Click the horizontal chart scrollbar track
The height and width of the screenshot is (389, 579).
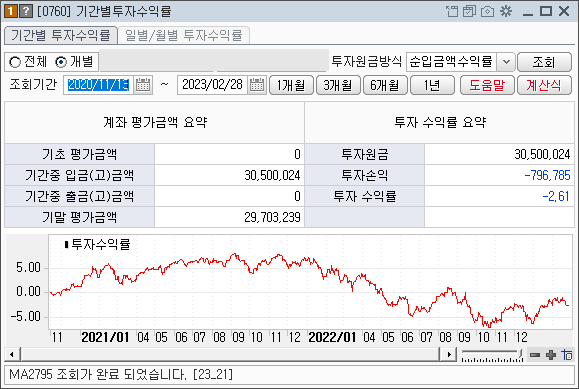coord(230,355)
